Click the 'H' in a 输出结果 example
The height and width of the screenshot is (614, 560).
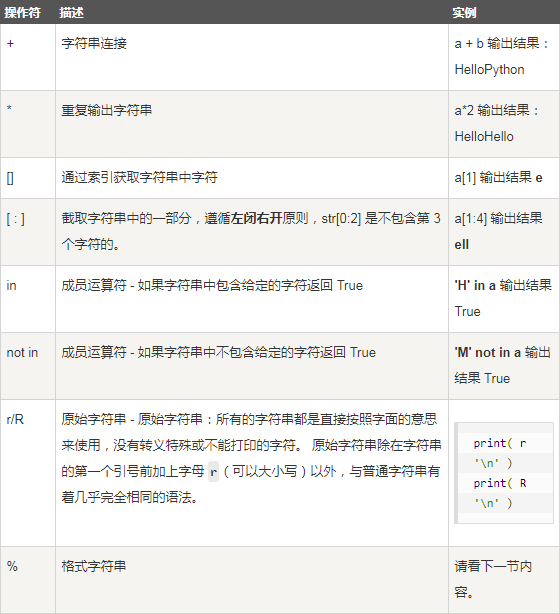[x=503, y=285]
